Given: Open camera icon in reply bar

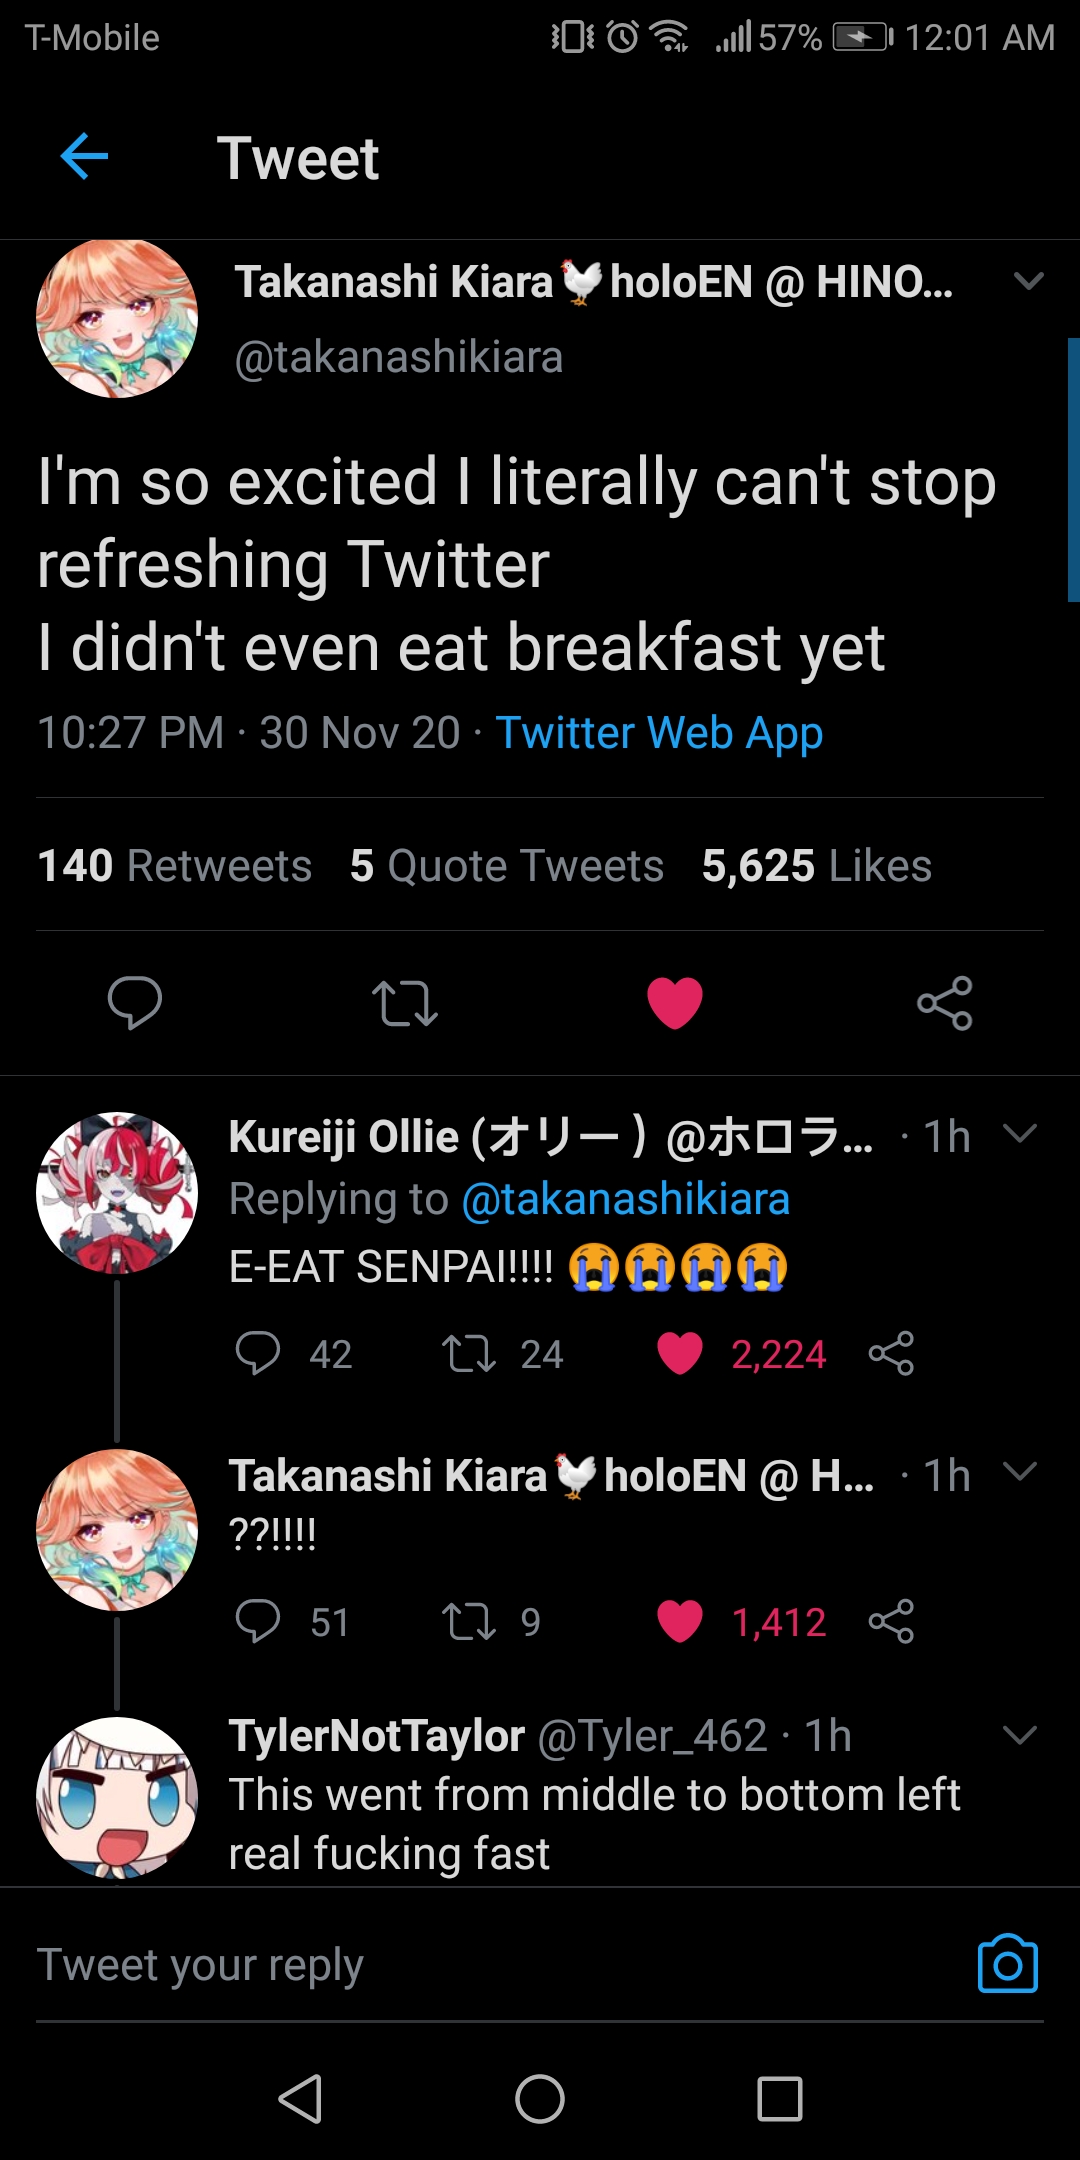Looking at the screenshot, I should 1007,1964.
